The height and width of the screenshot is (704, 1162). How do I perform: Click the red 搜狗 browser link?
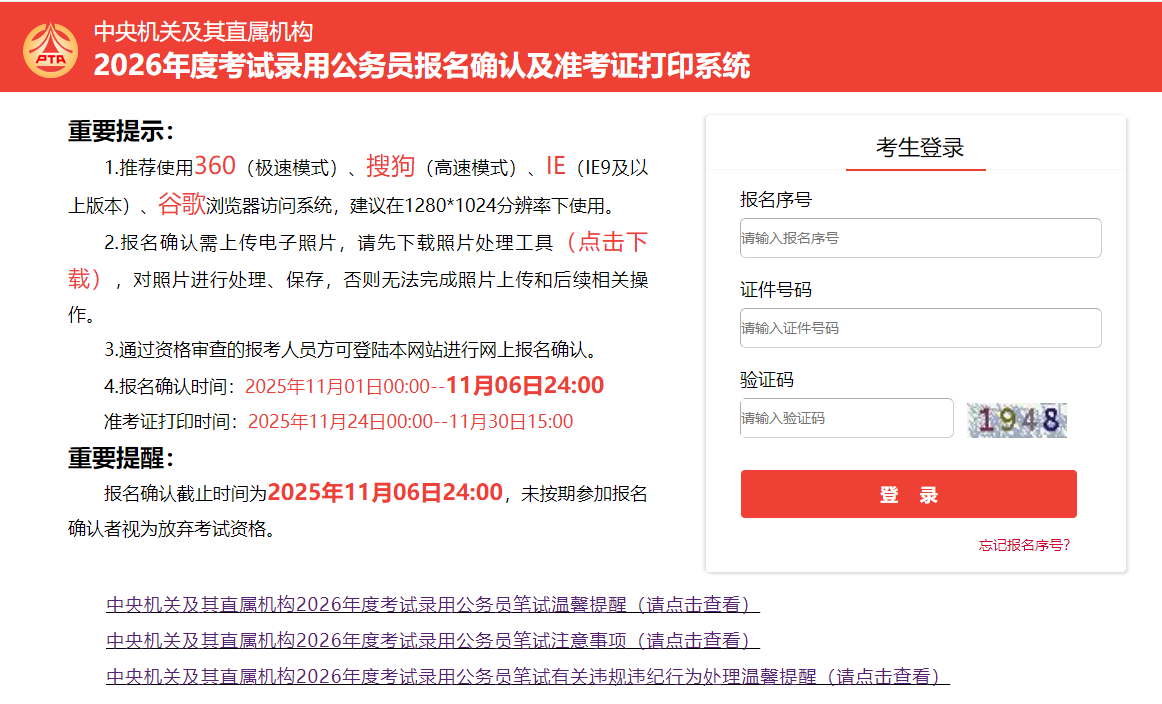coord(390,166)
